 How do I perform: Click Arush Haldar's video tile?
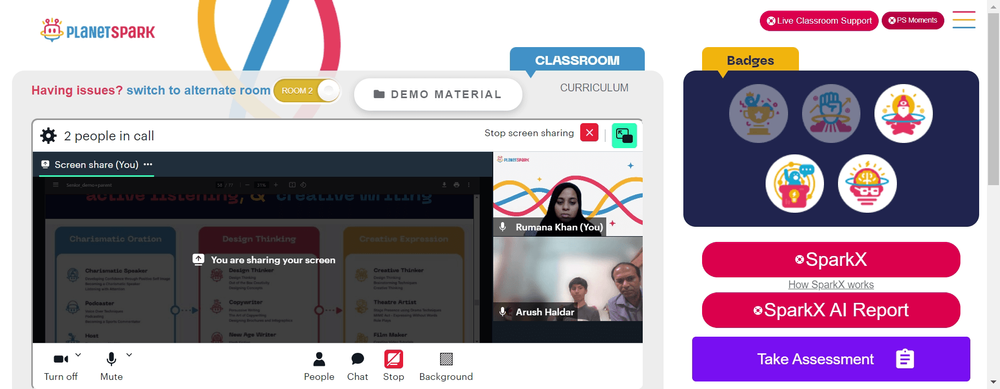tap(568, 279)
